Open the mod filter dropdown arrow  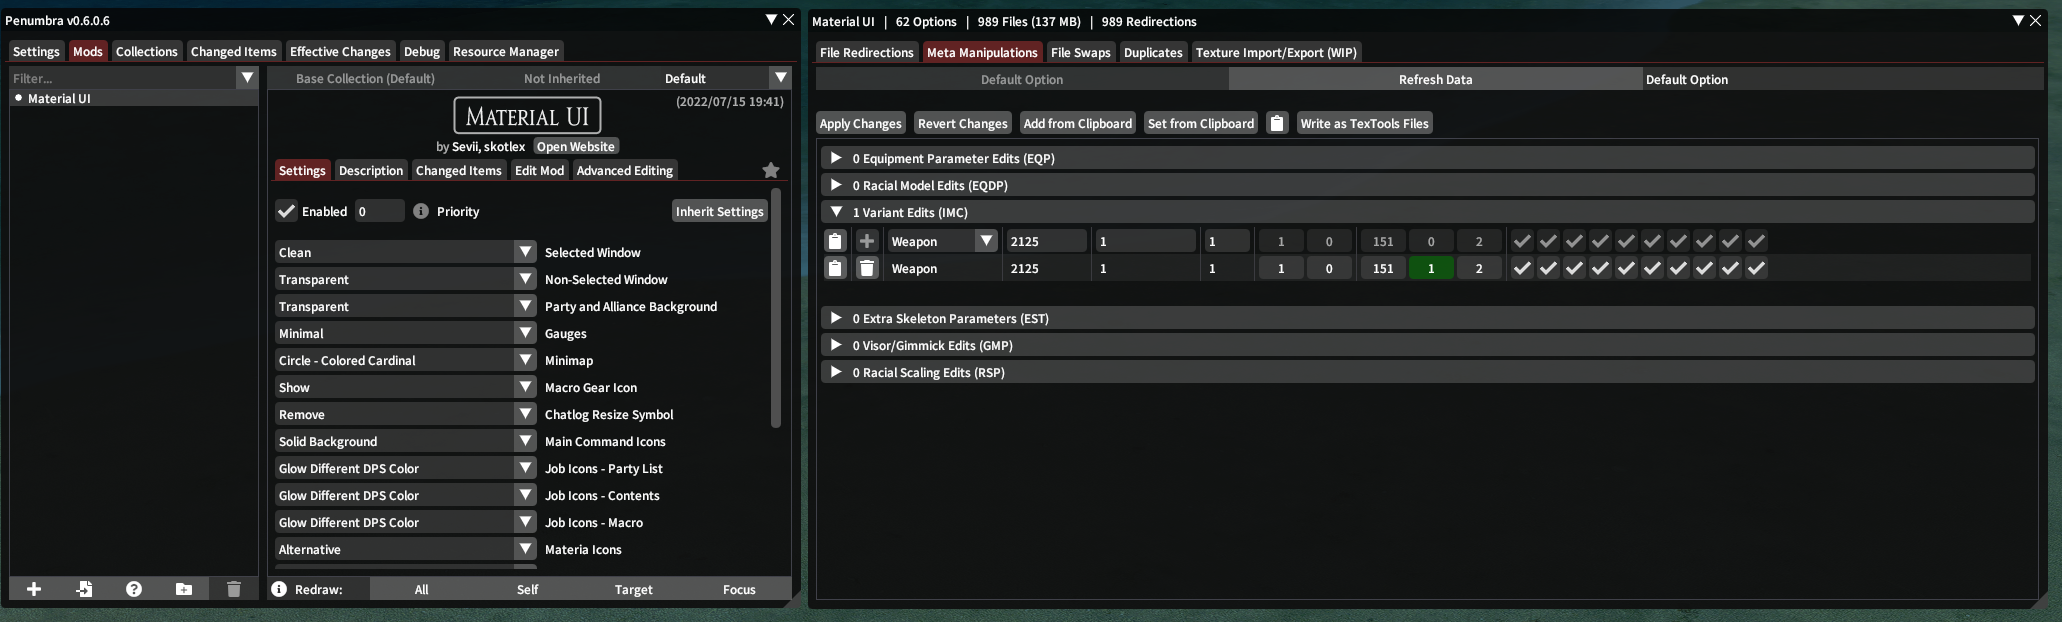[x=247, y=78]
